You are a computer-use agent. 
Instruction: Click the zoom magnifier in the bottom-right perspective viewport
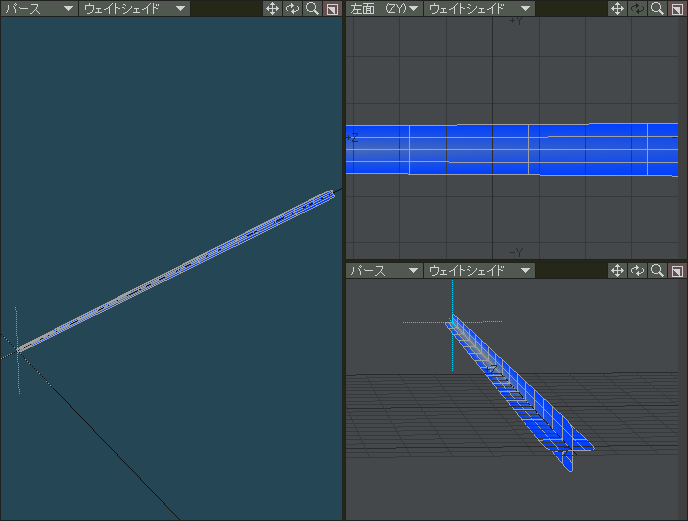coord(657,270)
